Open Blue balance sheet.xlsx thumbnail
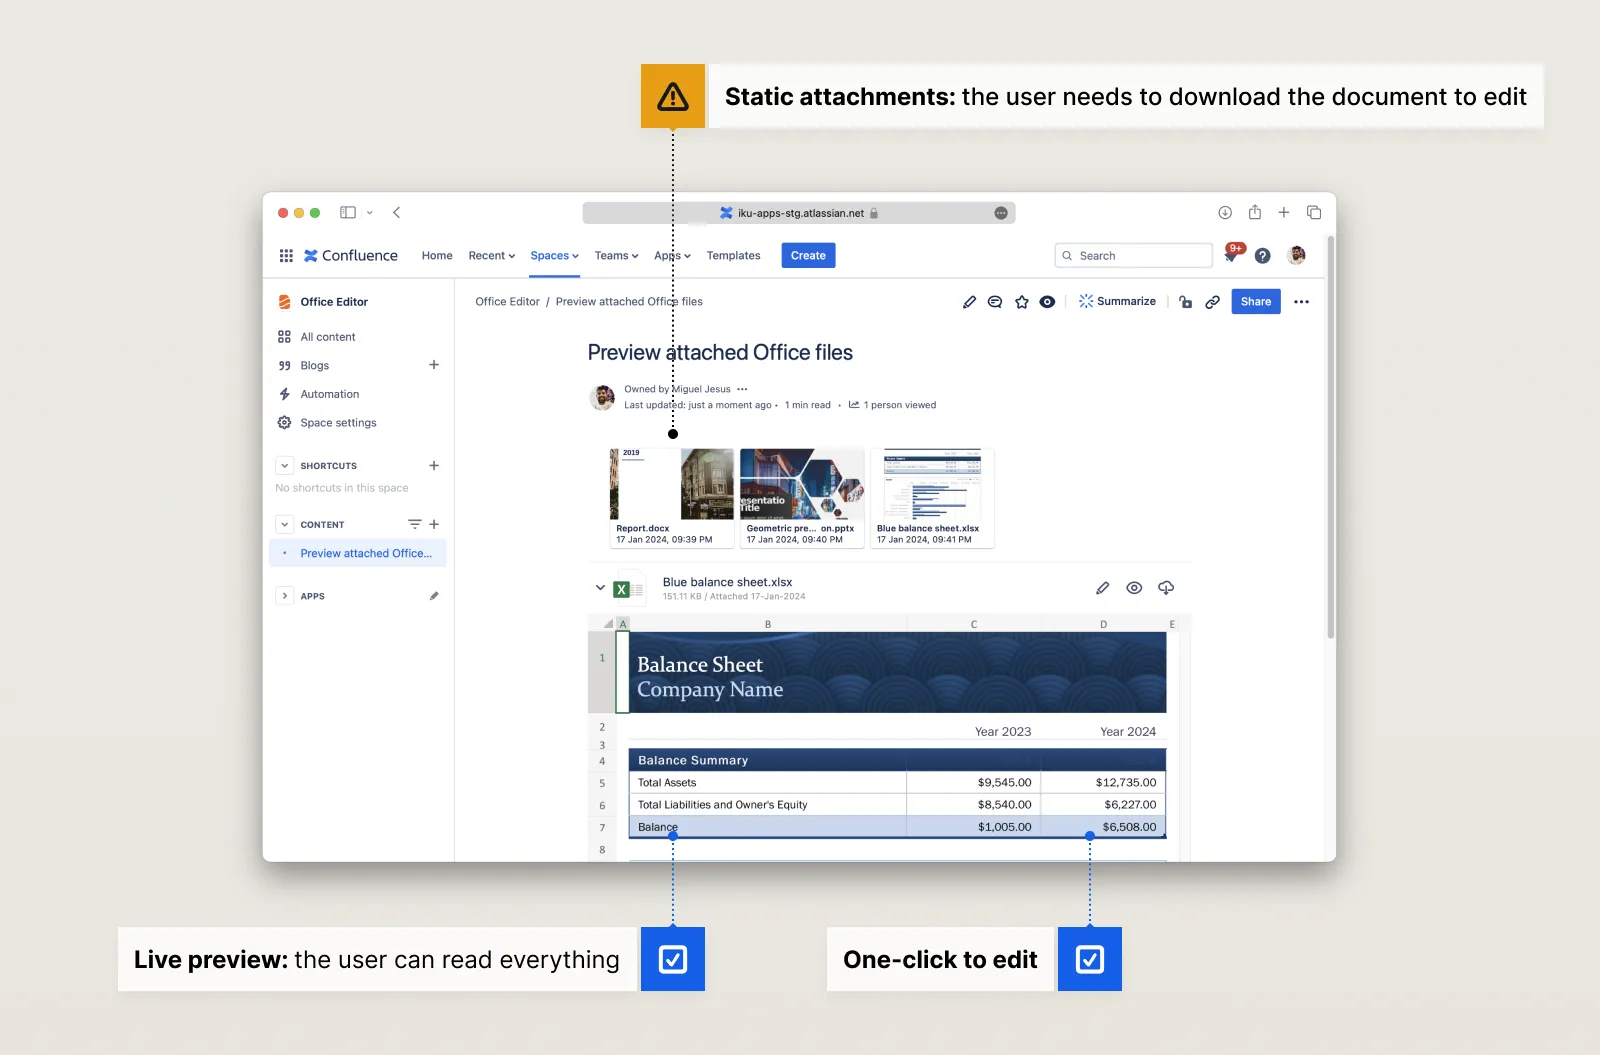The height and width of the screenshot is (1055, 1600). pos(932,497)
